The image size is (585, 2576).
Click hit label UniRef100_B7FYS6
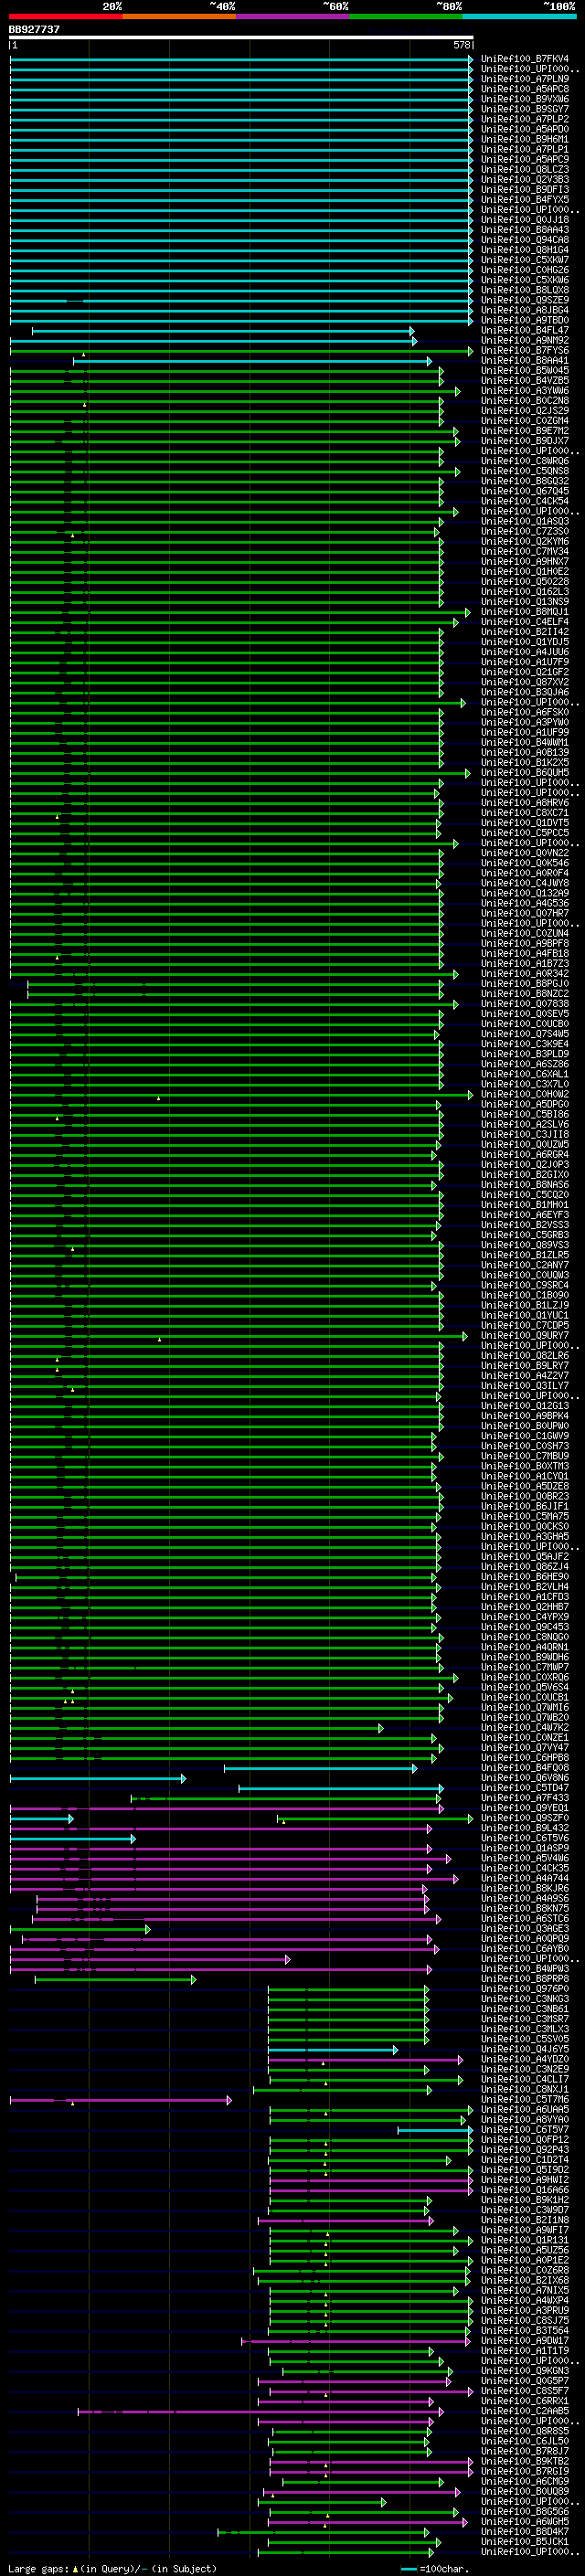pos(525,350)
